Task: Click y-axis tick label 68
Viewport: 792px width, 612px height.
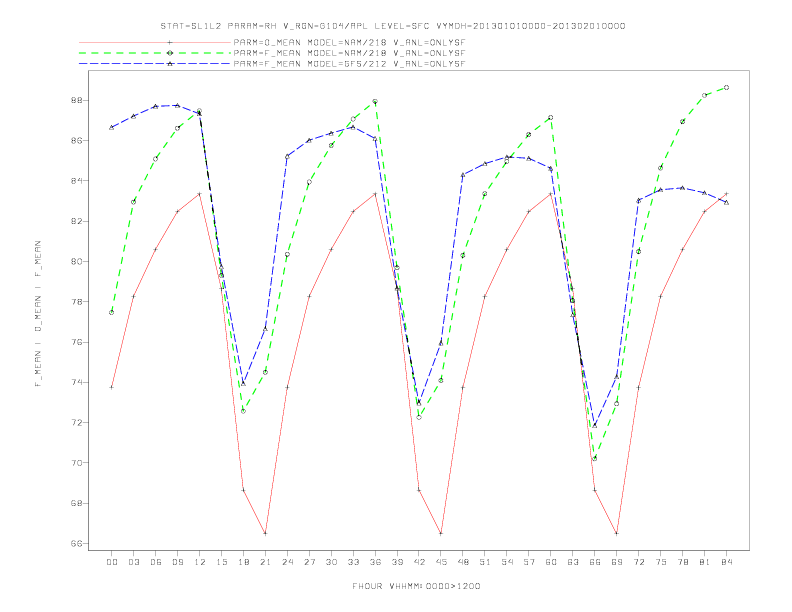Action: 77,503
